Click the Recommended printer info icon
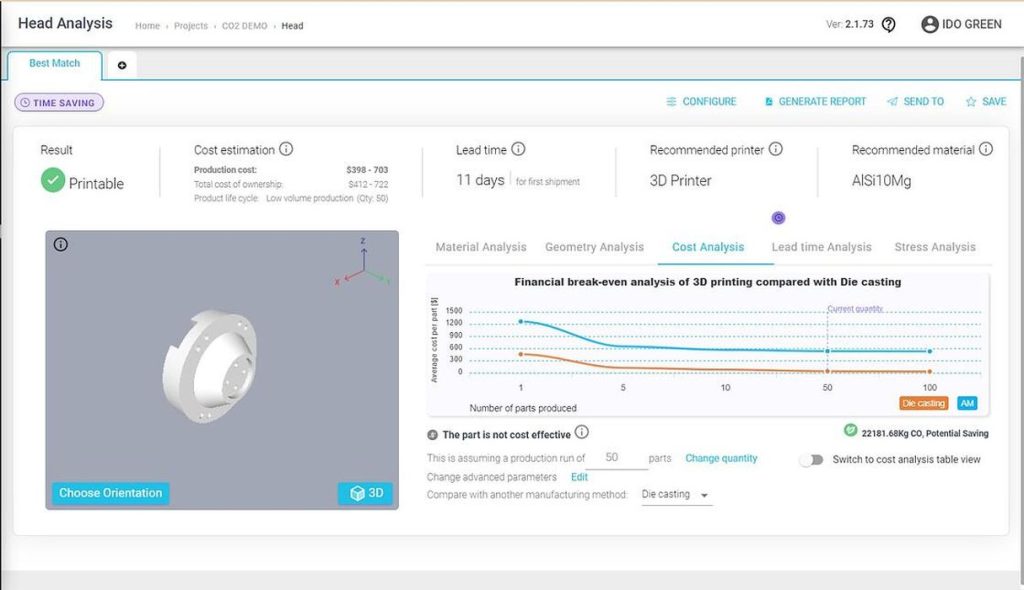The height and width of the screenshot is (590, 1024). pyautogui.click(x=775, y=149)
